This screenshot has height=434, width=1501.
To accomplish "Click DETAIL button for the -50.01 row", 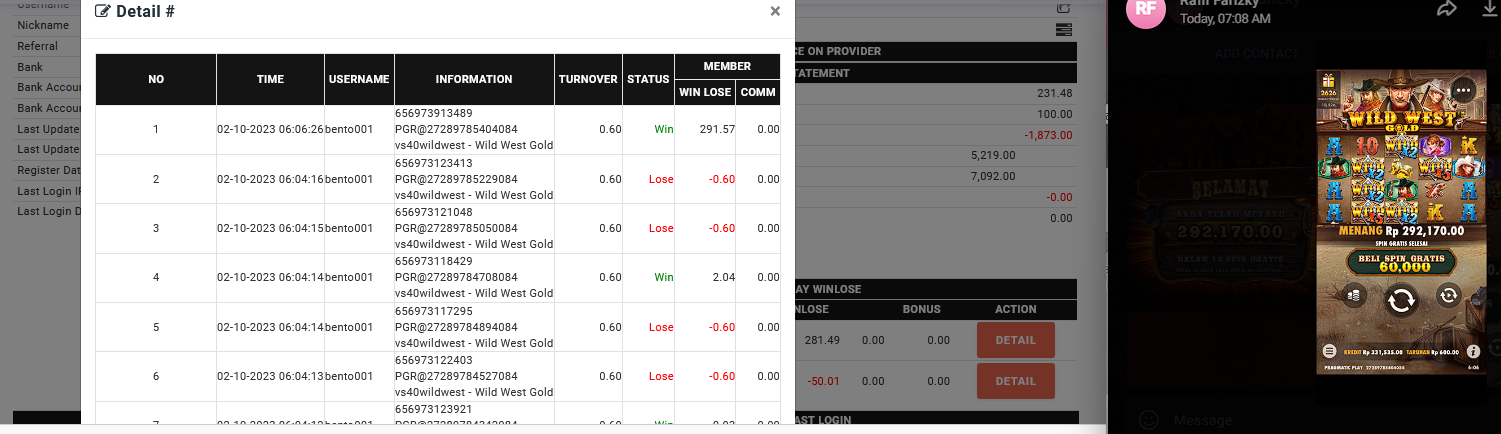I will (x=1015, y=381).
